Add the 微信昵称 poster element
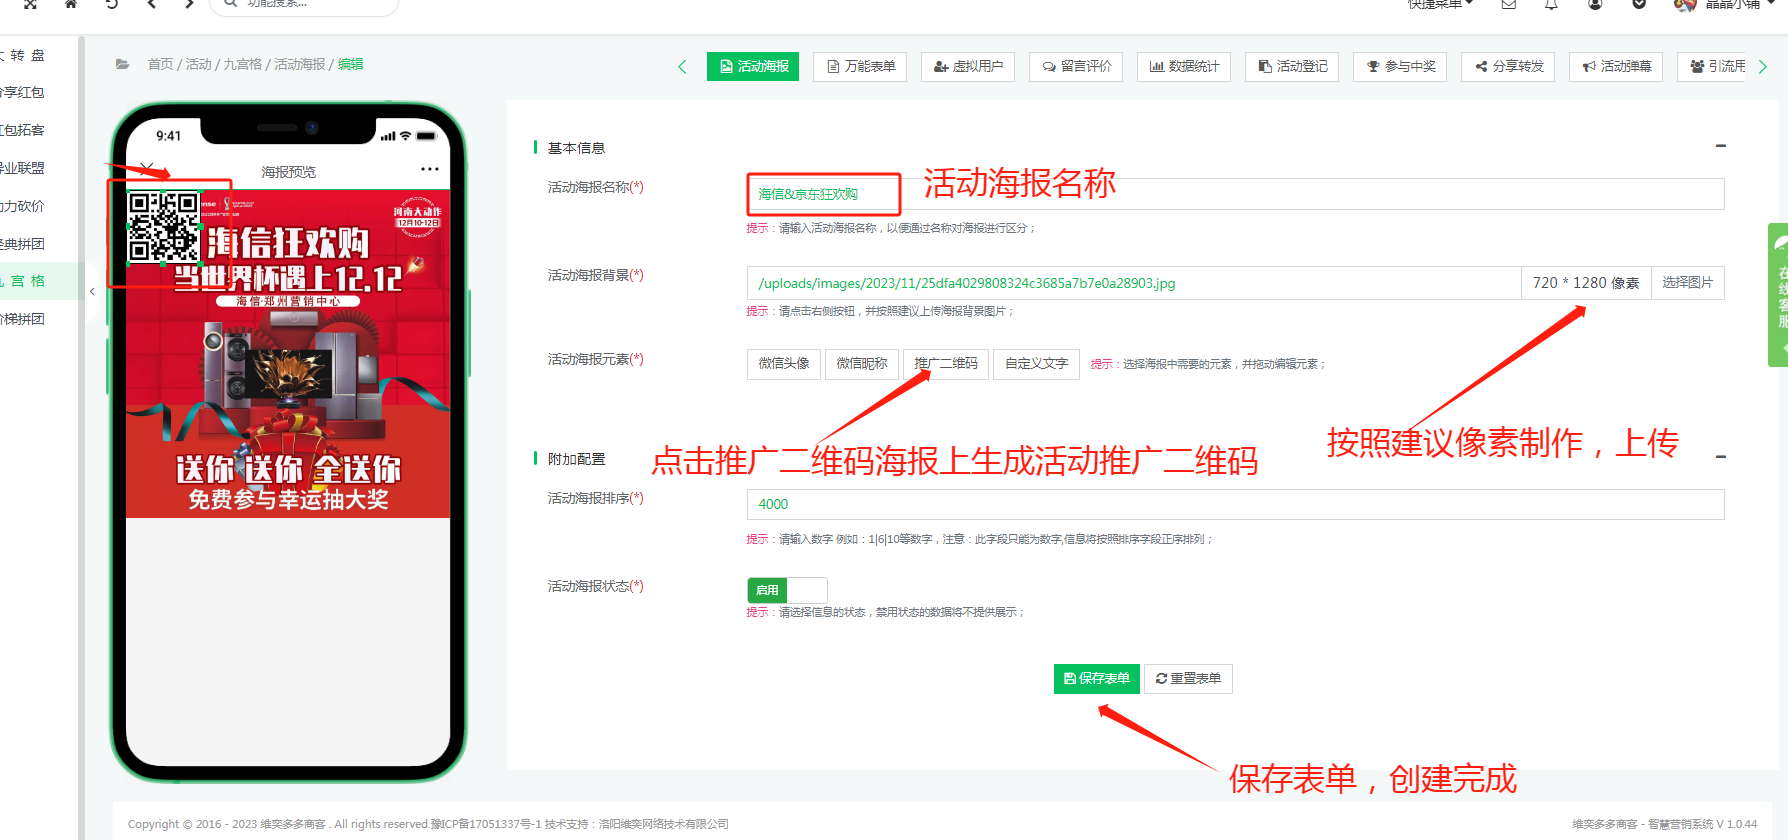 (862, 364)
